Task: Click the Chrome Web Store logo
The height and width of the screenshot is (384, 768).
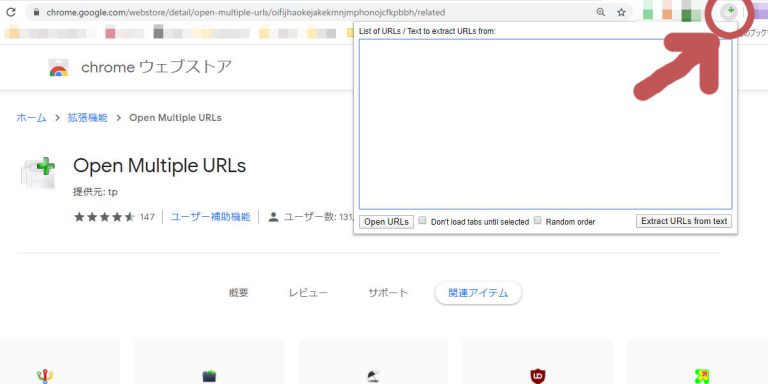Action: 58,68
